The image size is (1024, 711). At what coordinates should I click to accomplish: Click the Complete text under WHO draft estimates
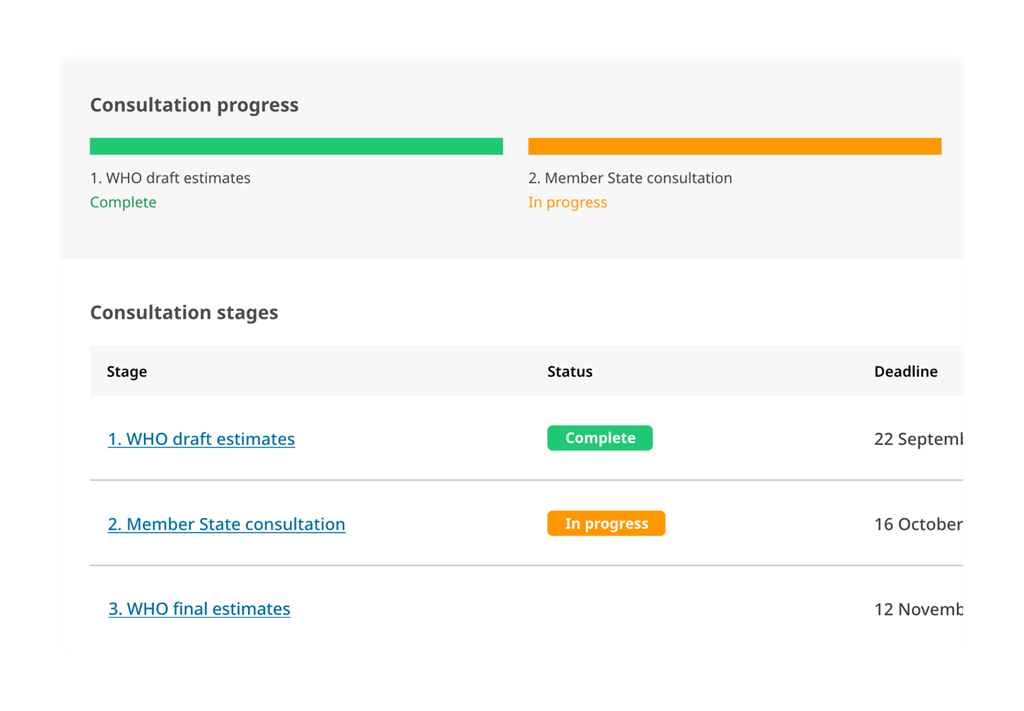123,202
